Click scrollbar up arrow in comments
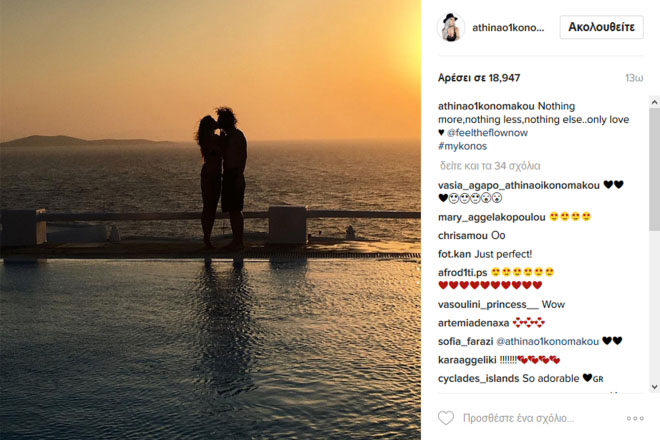 tap(655, 102)
